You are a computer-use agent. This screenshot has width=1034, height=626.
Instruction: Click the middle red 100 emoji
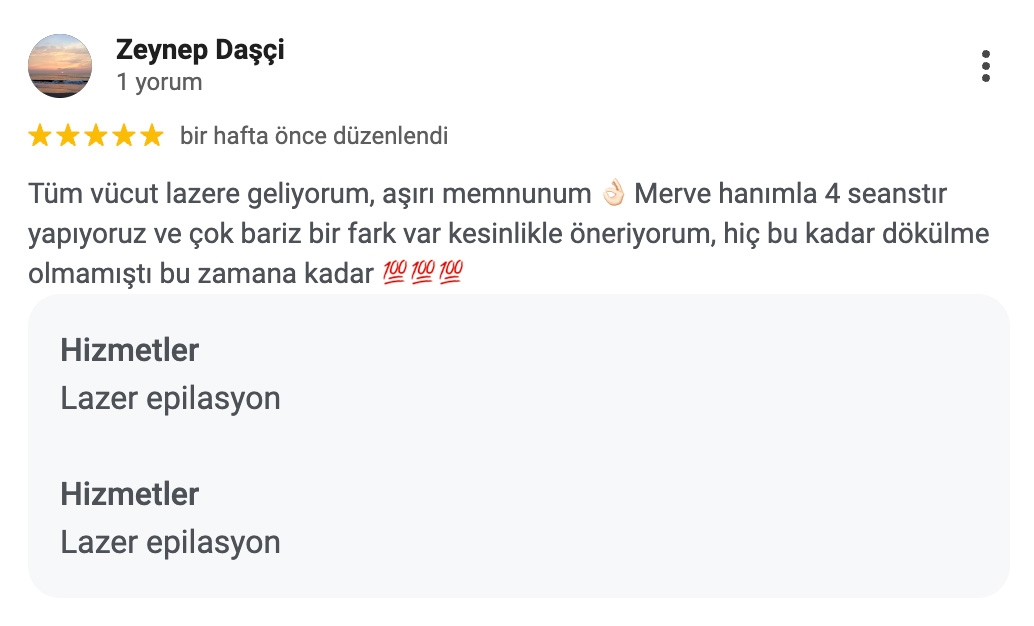[424, 274]
